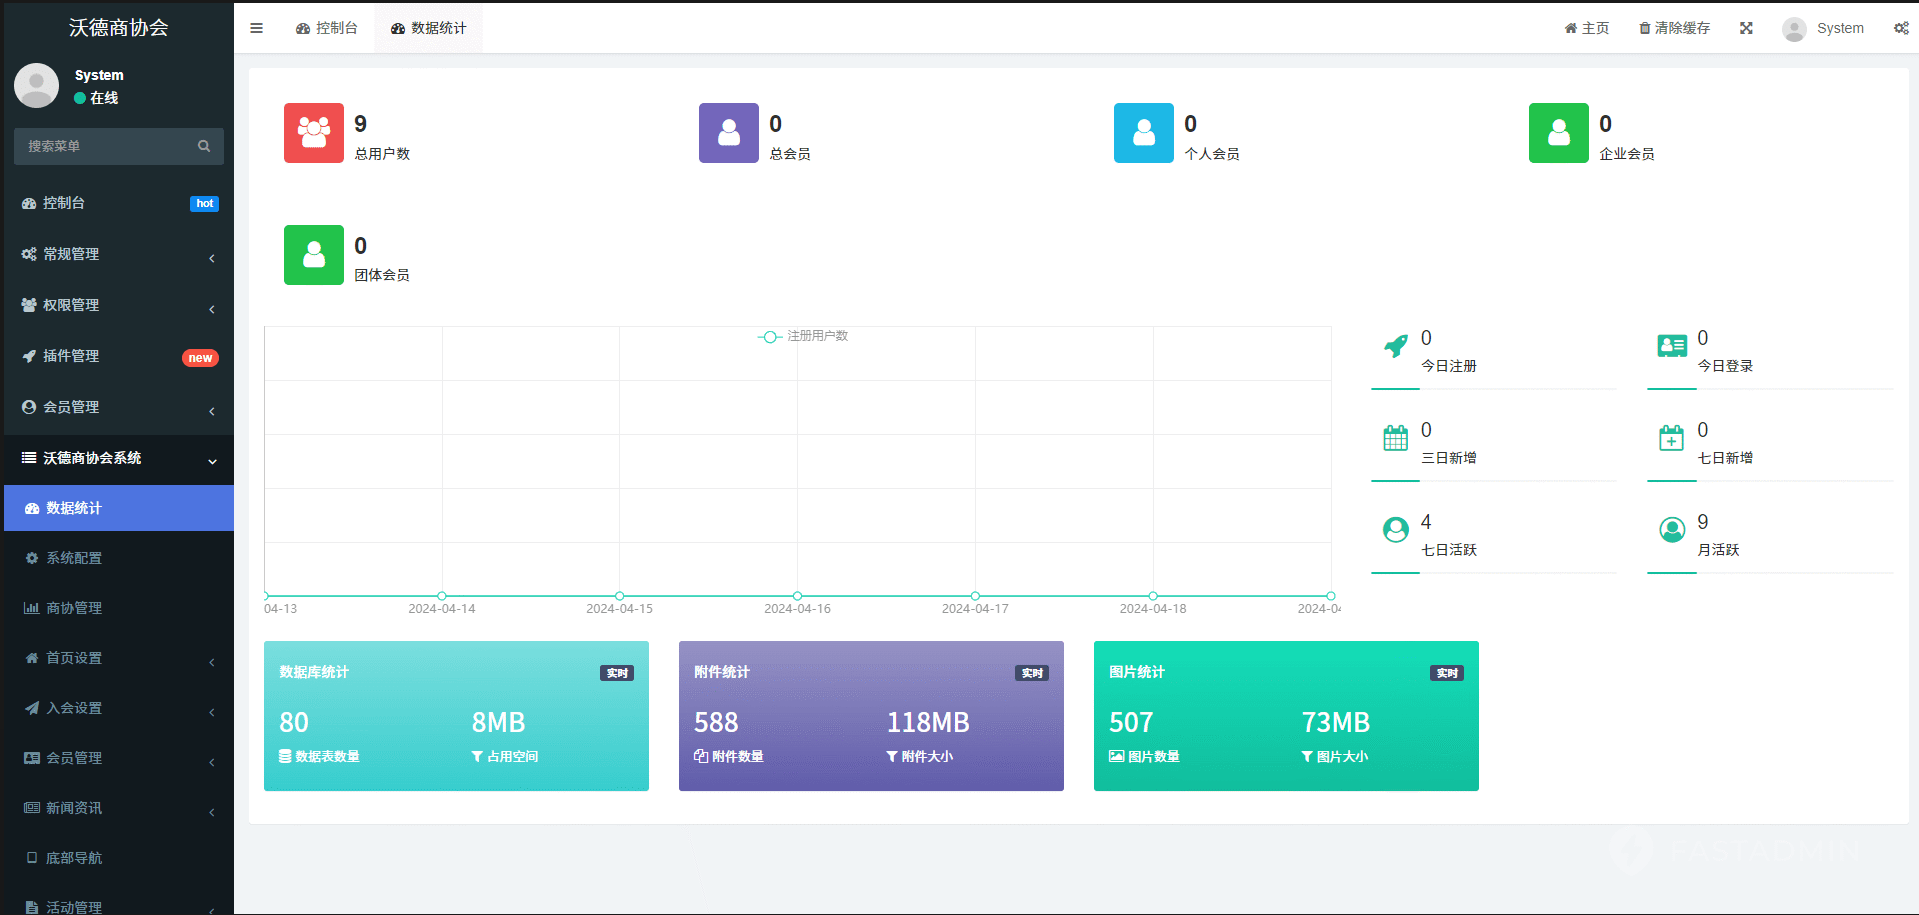Click the 清除缓存 button

(1675, 28)
